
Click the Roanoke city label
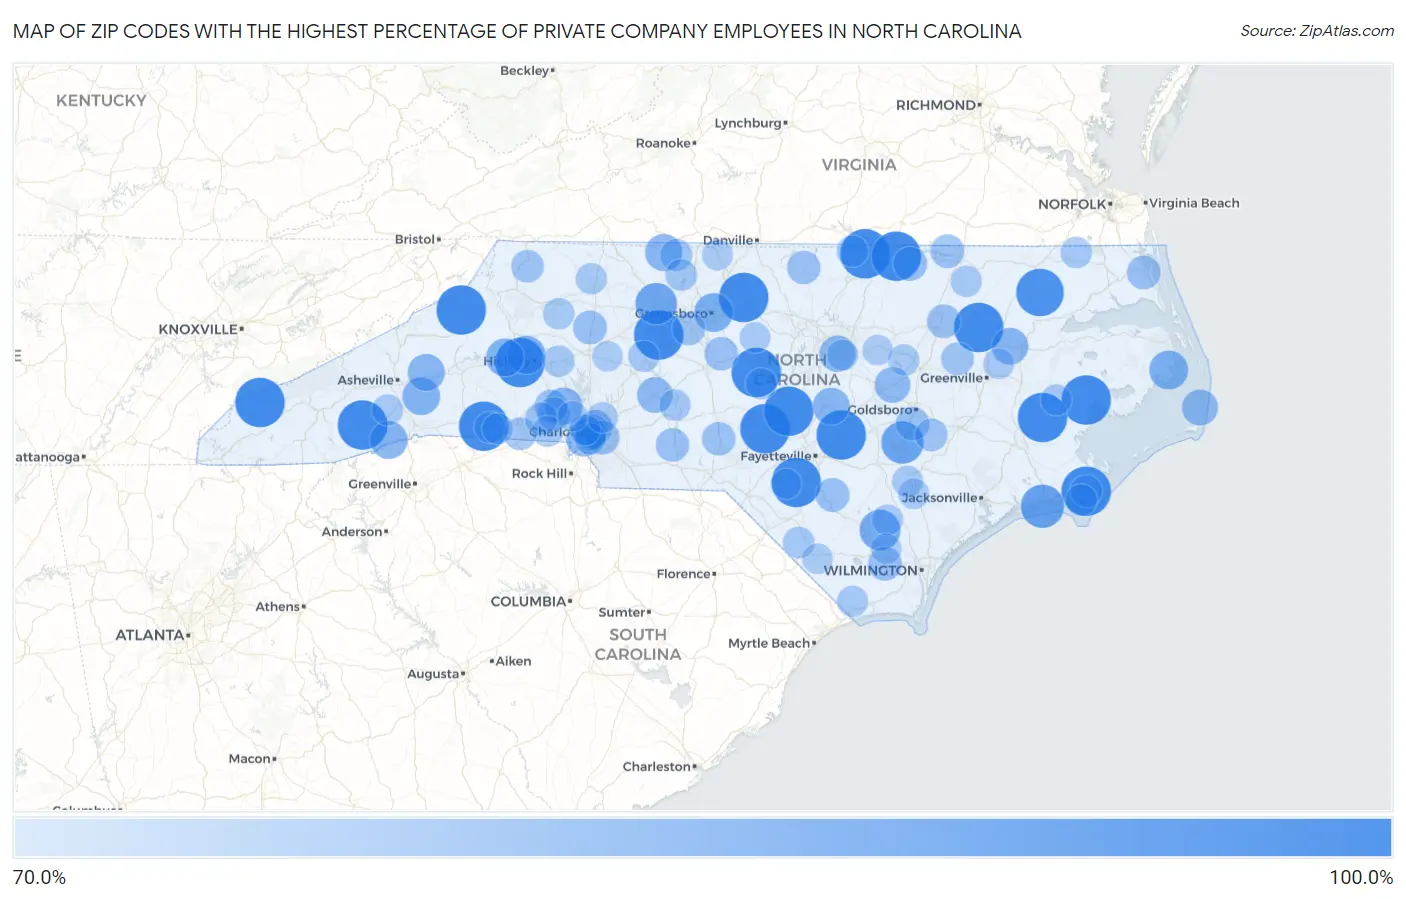tap(666, 143)
